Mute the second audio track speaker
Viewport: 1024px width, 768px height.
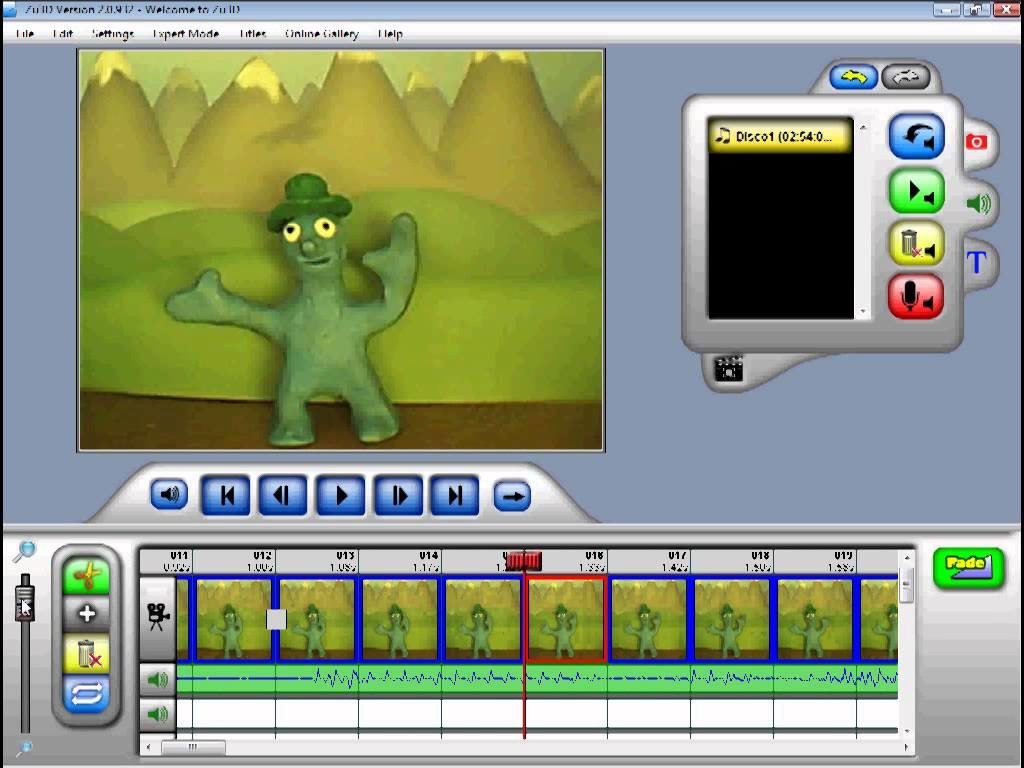point(156,715)
